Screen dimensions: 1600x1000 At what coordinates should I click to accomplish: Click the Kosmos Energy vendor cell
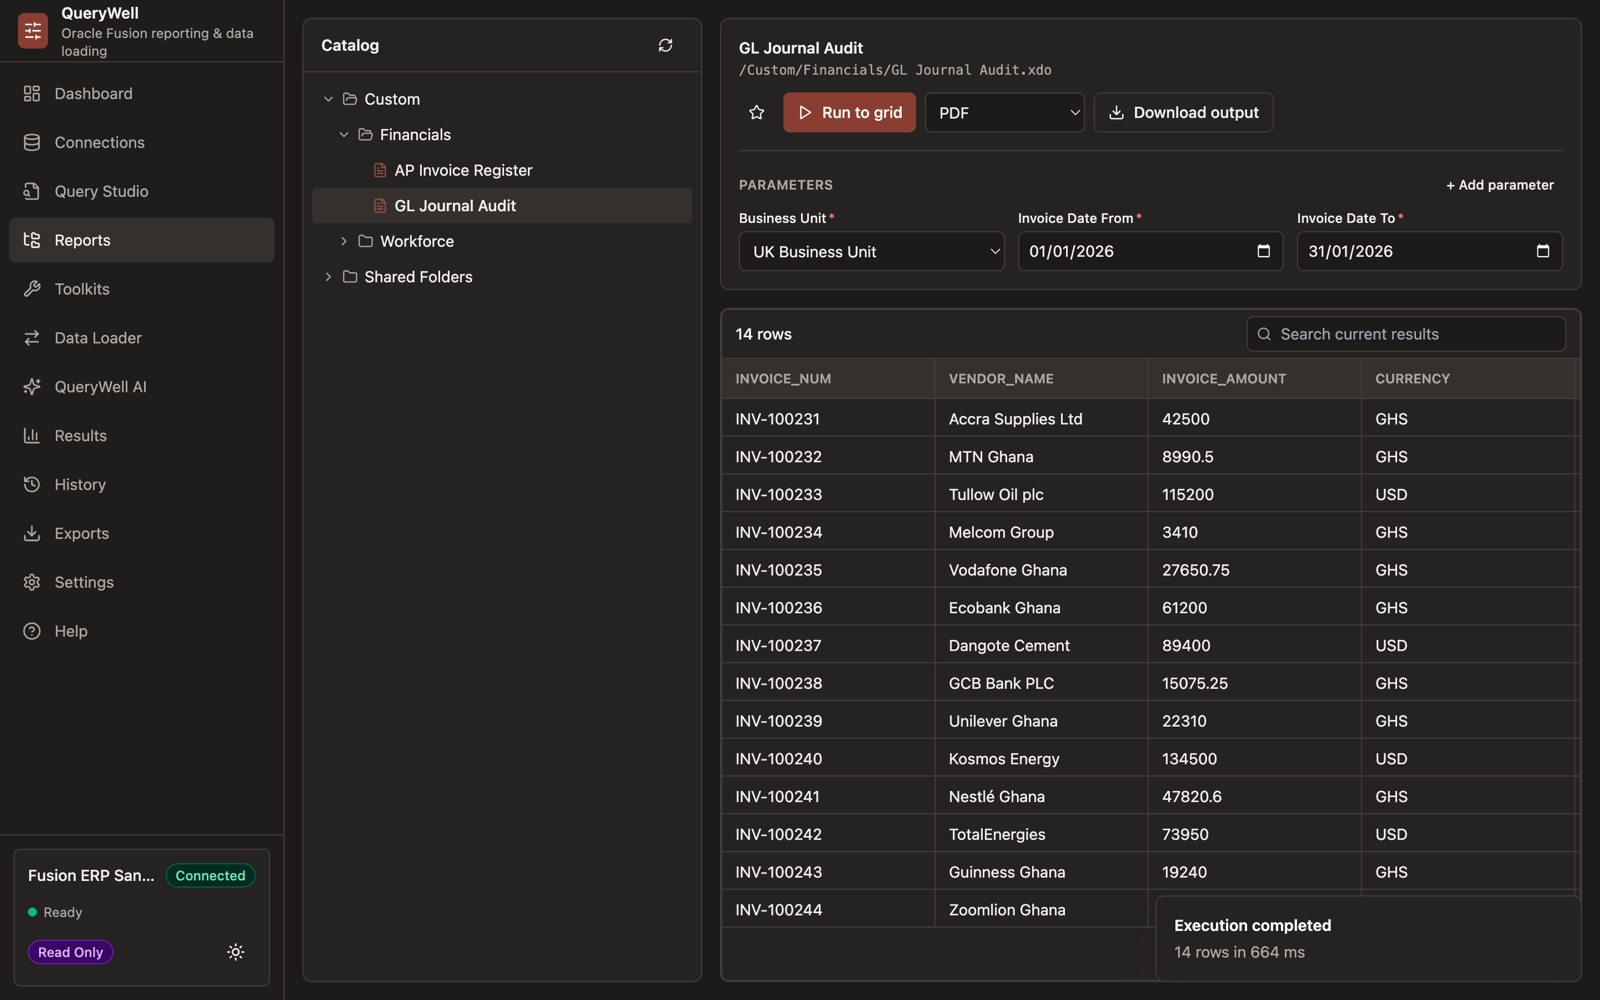[x=1041, y=759]
